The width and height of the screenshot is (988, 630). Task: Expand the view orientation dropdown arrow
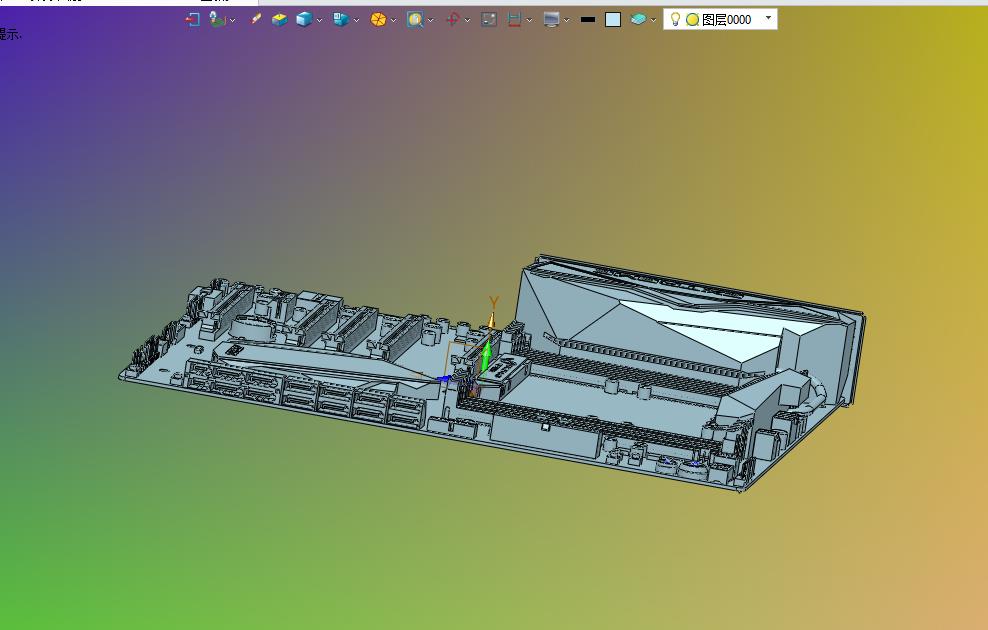(x=357, y=20)
